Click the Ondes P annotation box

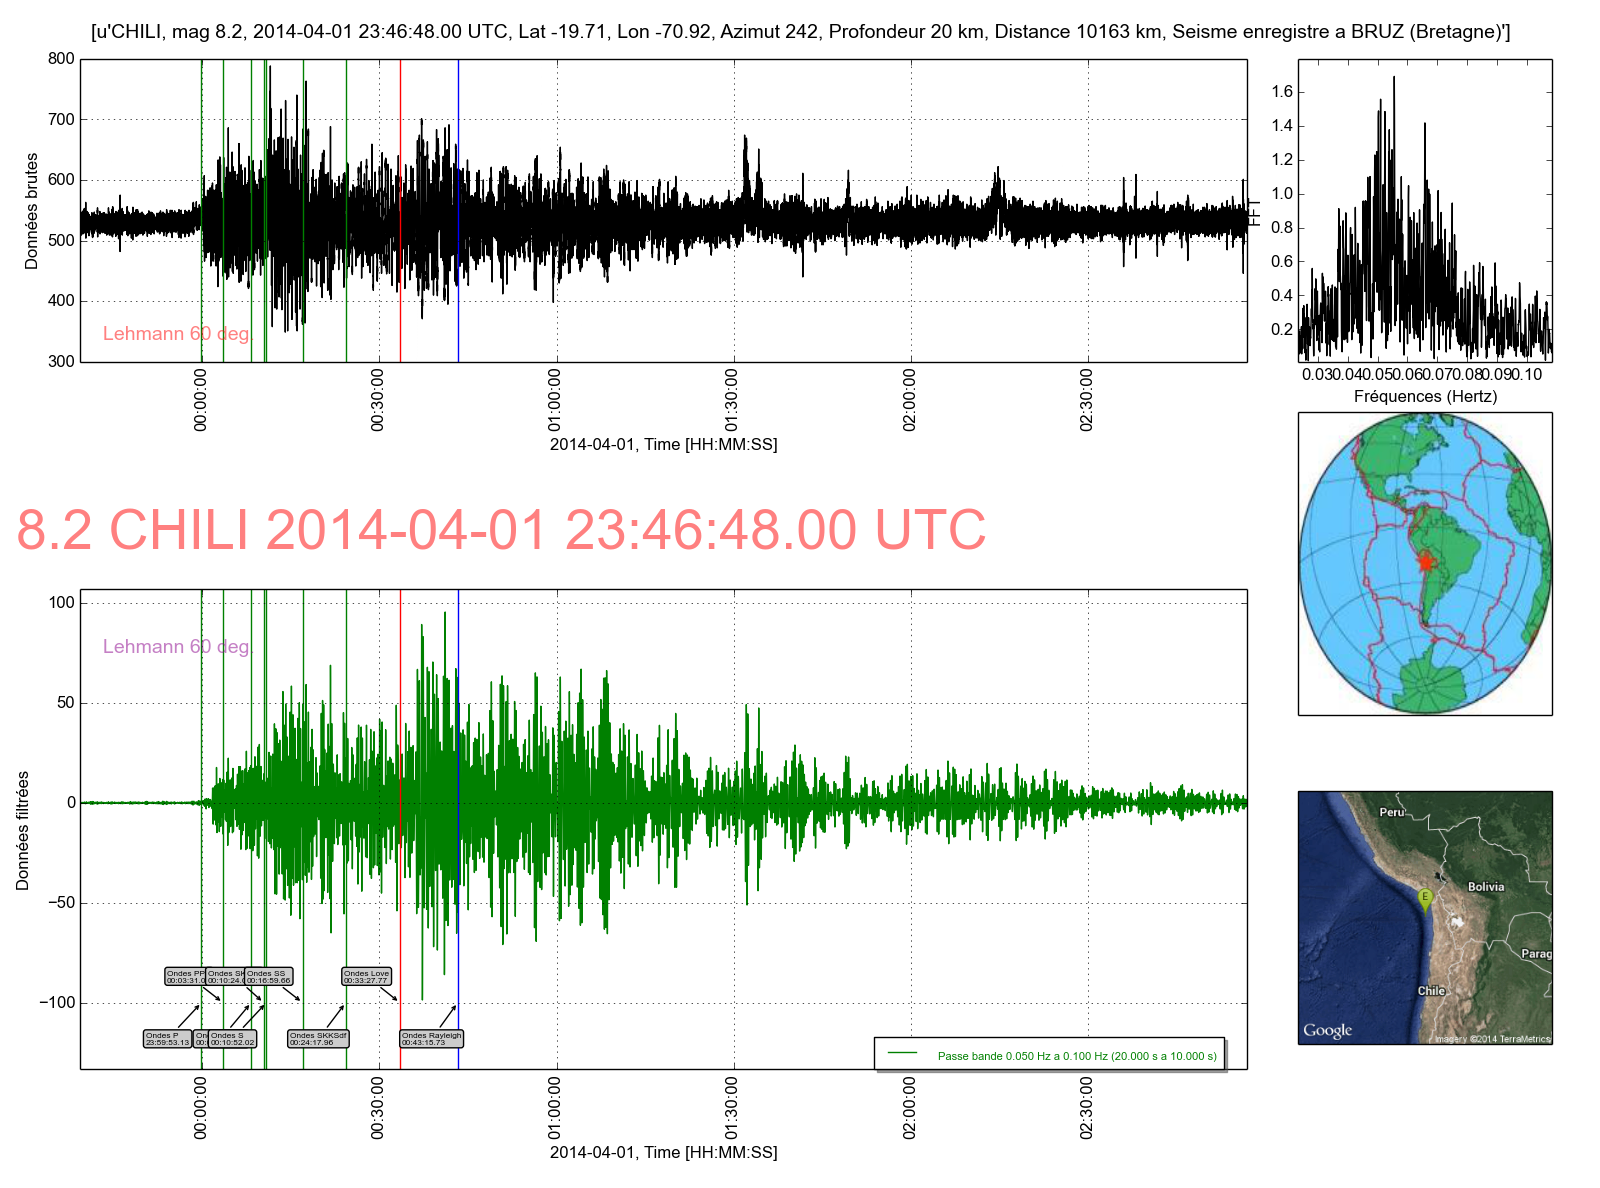[167, 1039]
